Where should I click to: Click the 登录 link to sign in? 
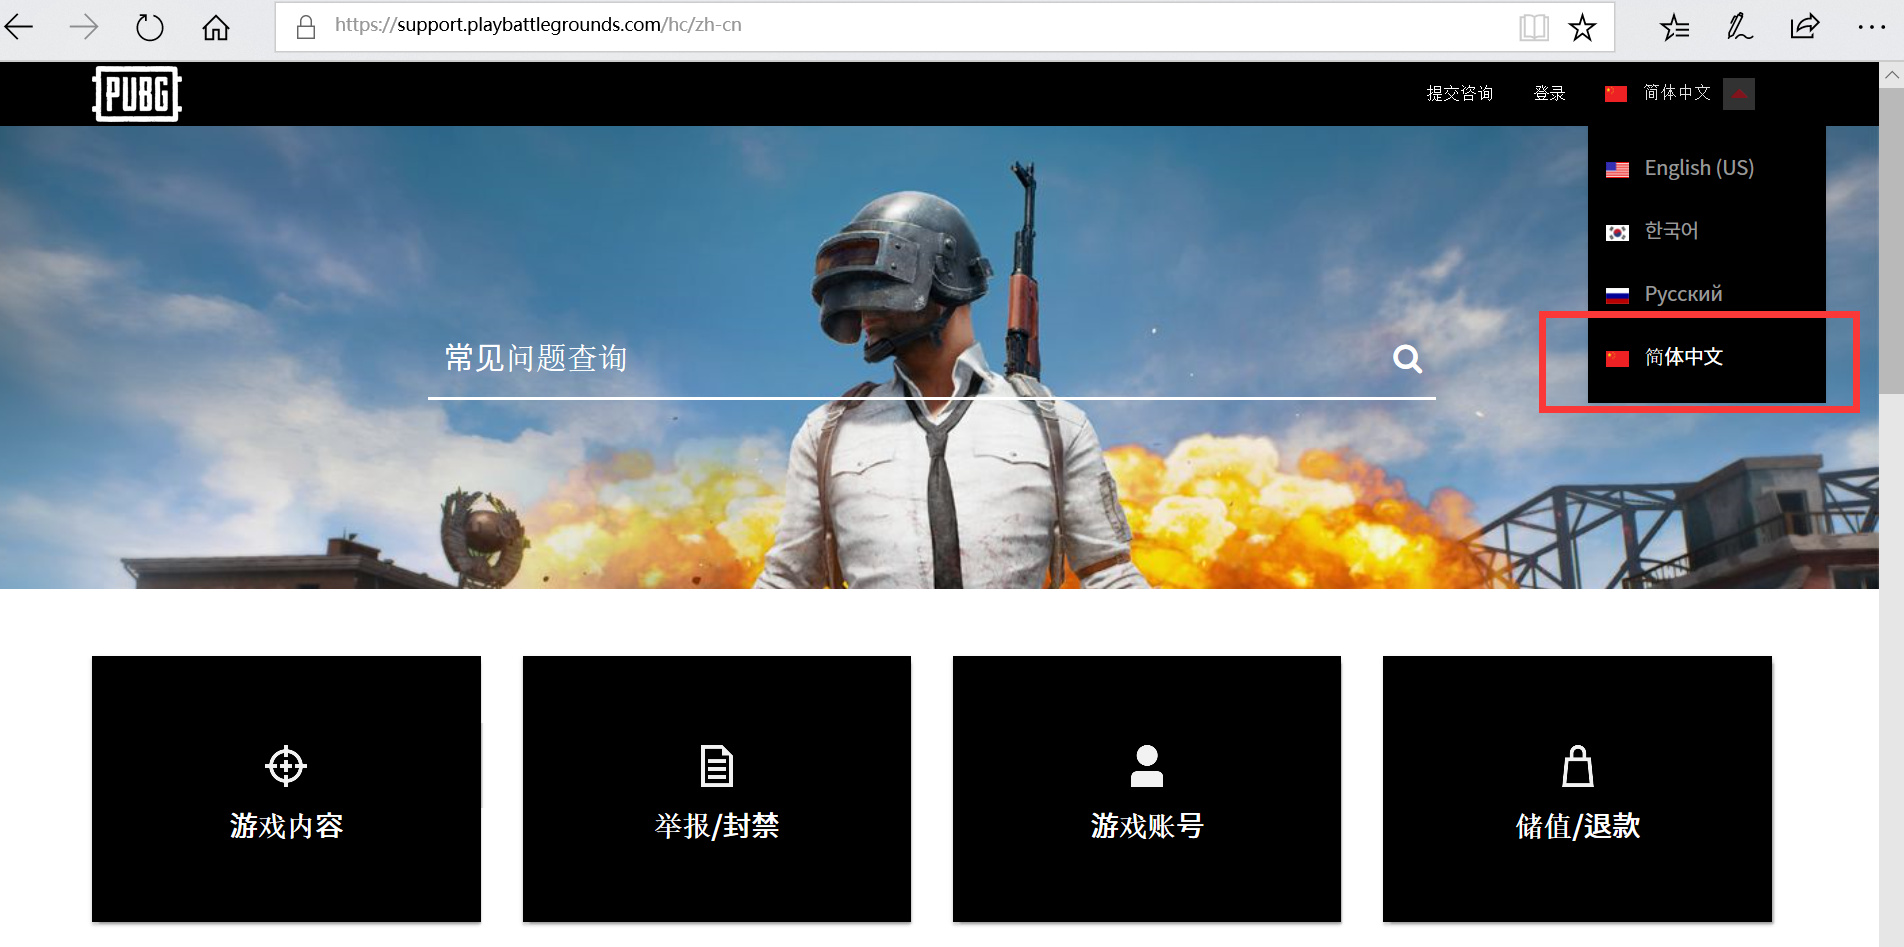[x=1549, y=93]
